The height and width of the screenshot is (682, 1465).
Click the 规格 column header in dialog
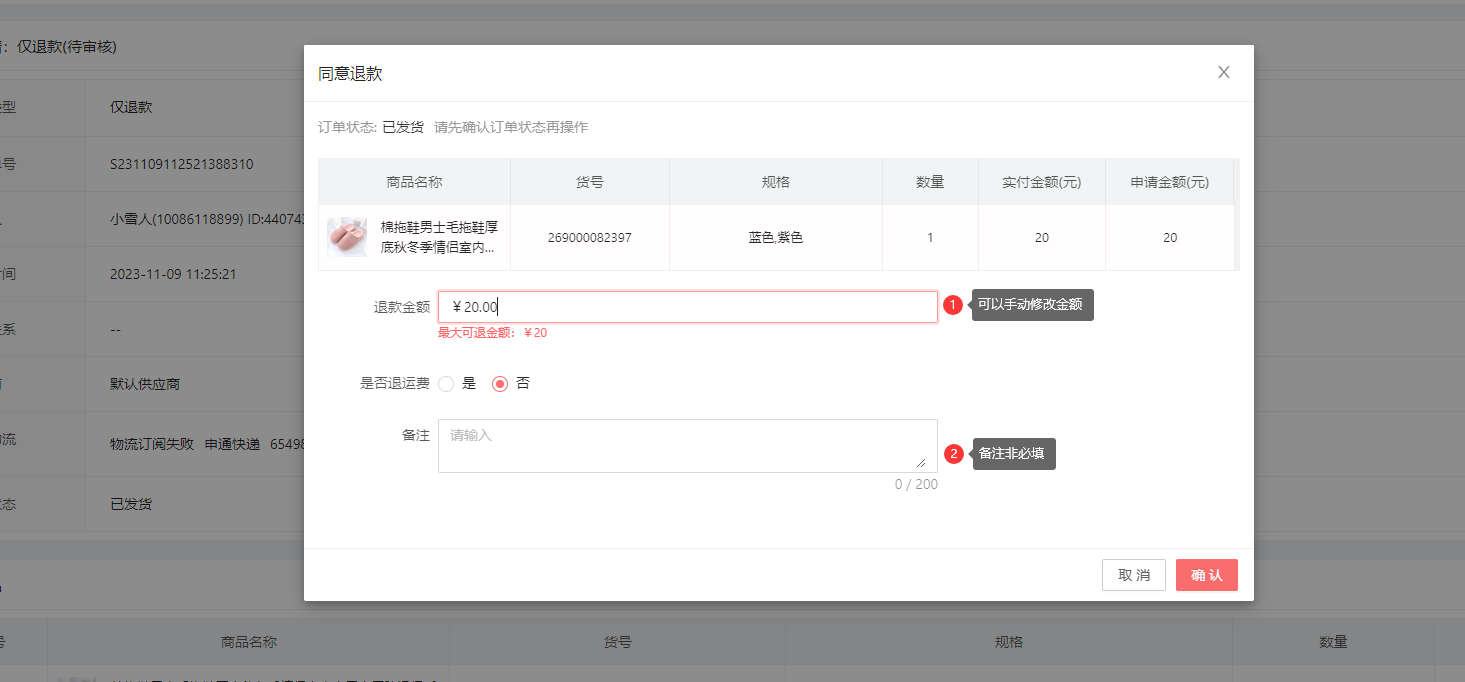pos(775,182)
